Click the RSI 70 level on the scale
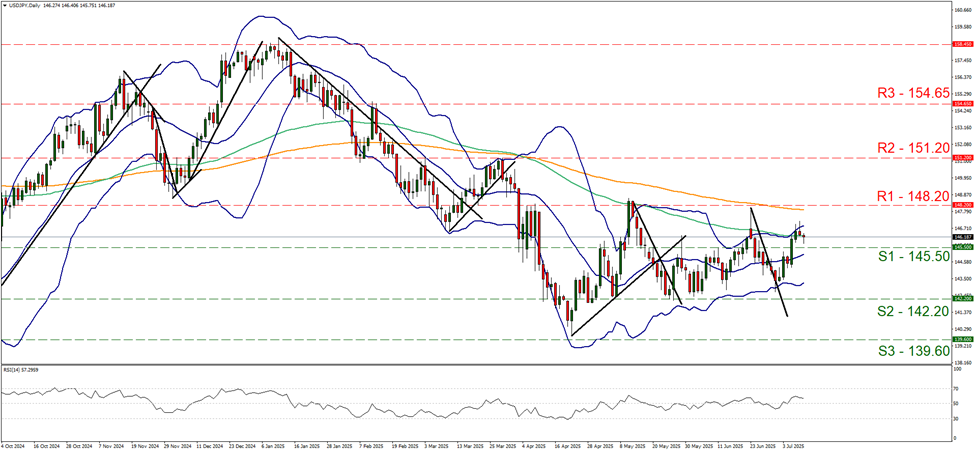The height and width of the screenshot is (452, 975). point(955,386)
